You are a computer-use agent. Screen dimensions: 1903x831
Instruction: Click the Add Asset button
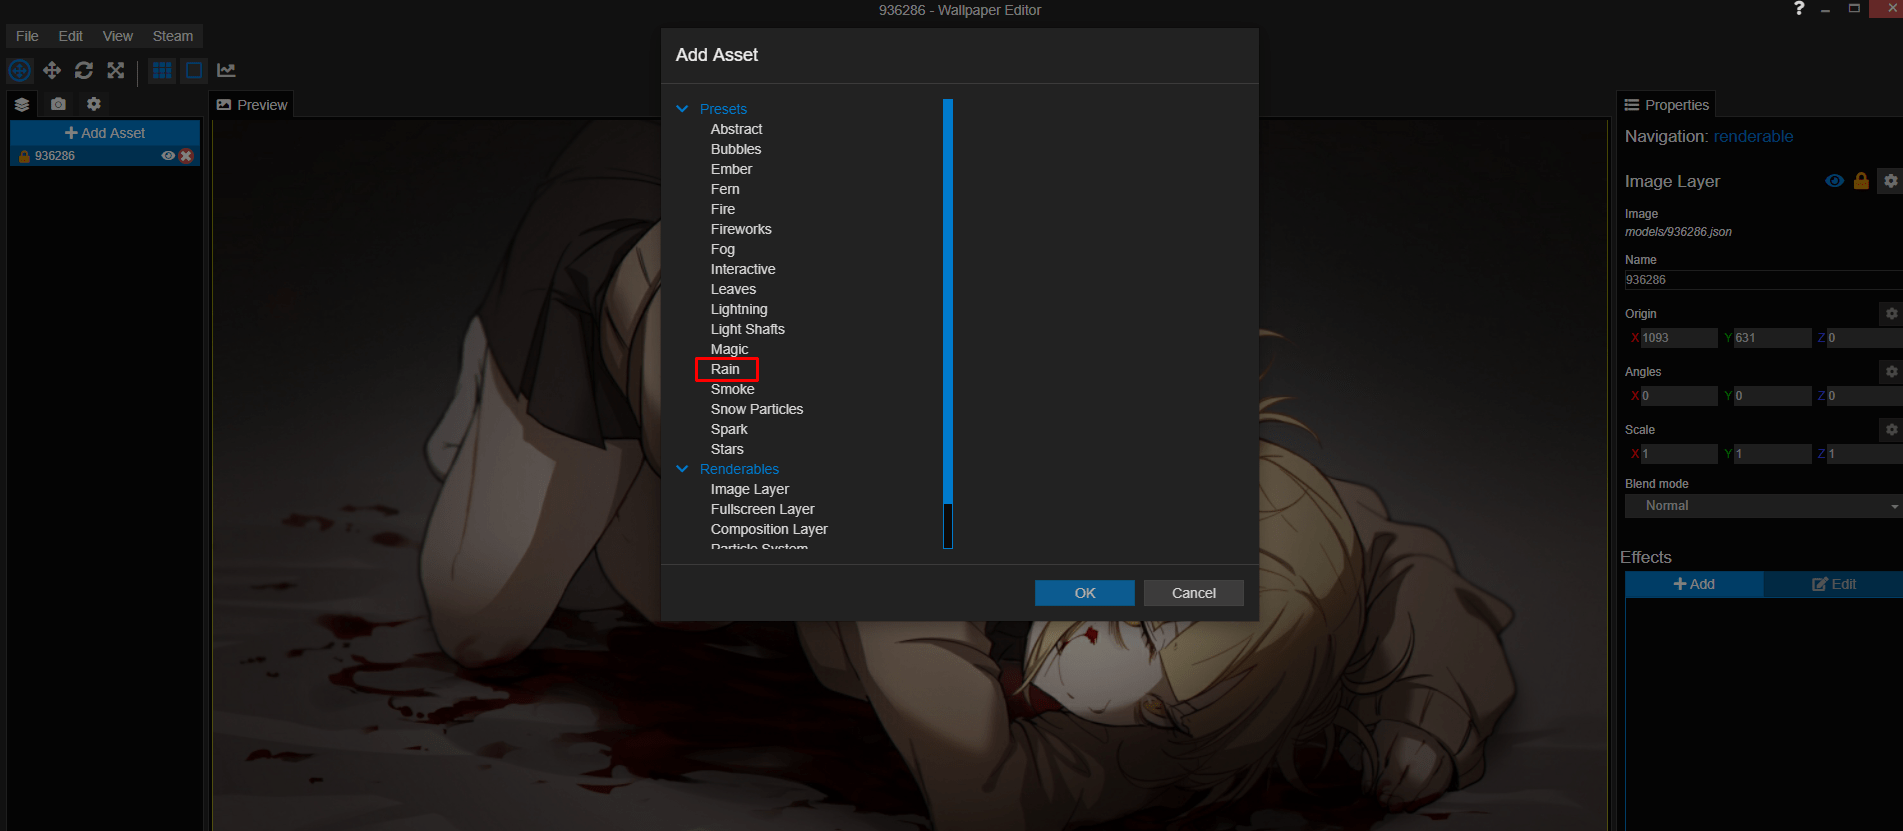[x=105, y=133]
